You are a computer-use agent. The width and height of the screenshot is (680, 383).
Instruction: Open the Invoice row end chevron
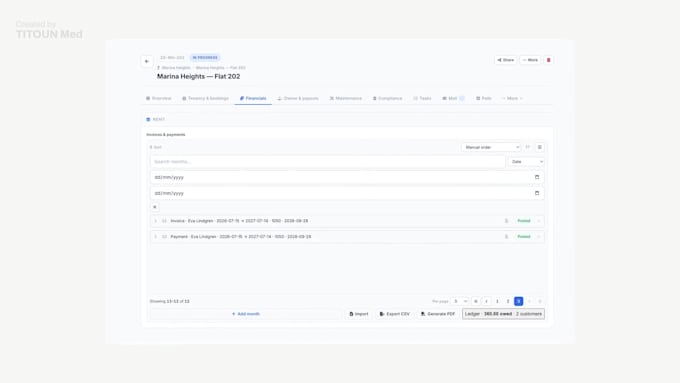click(539, 221)
